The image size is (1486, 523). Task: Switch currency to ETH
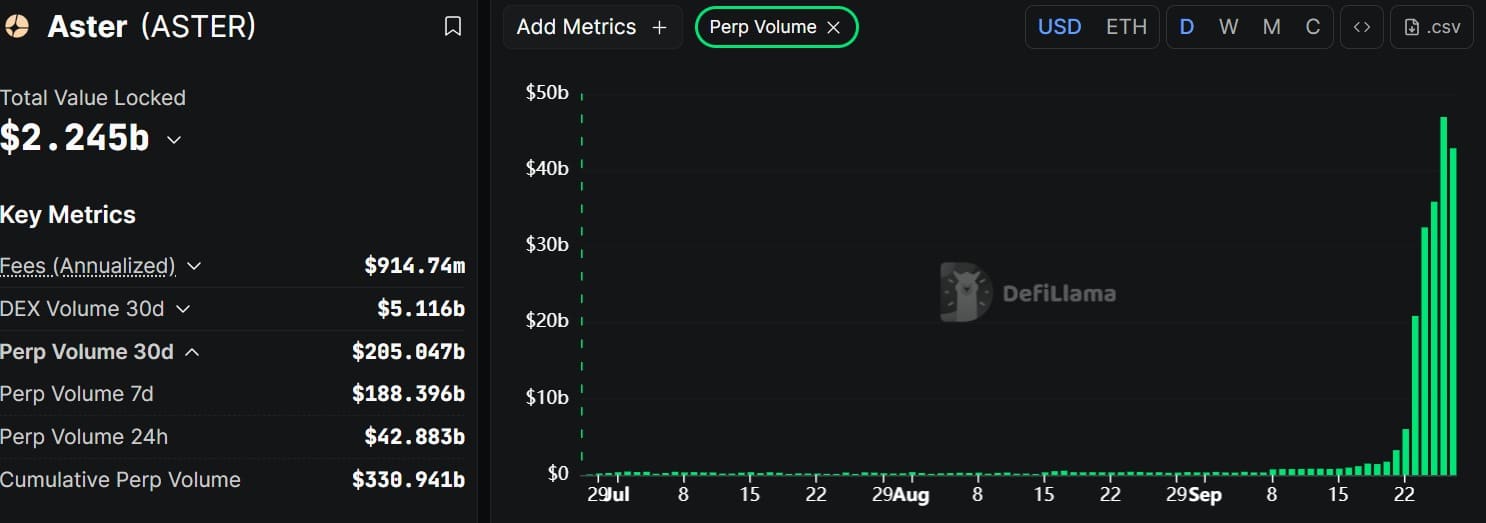[1126, 27]
